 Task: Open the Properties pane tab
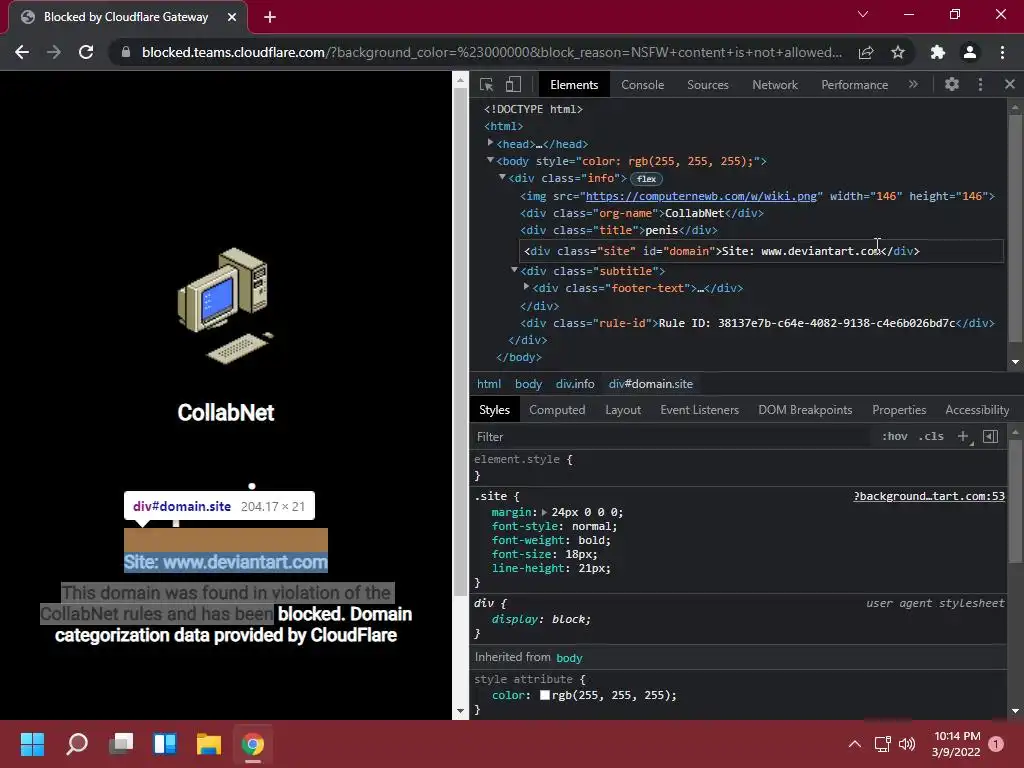pyautogui.click(x=899, y=409)
